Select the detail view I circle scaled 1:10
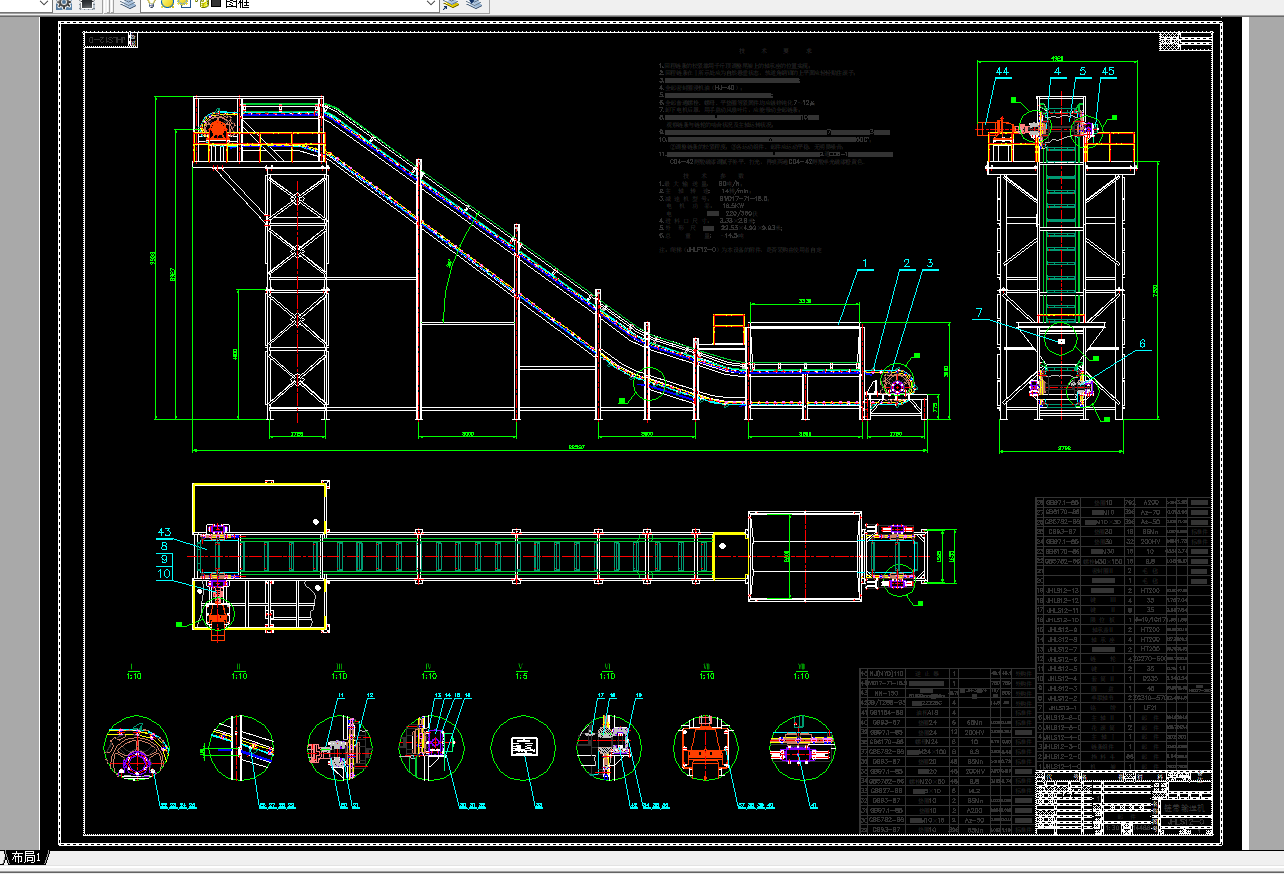Viewport: 1284px width, 874px height. click(137, 749)
